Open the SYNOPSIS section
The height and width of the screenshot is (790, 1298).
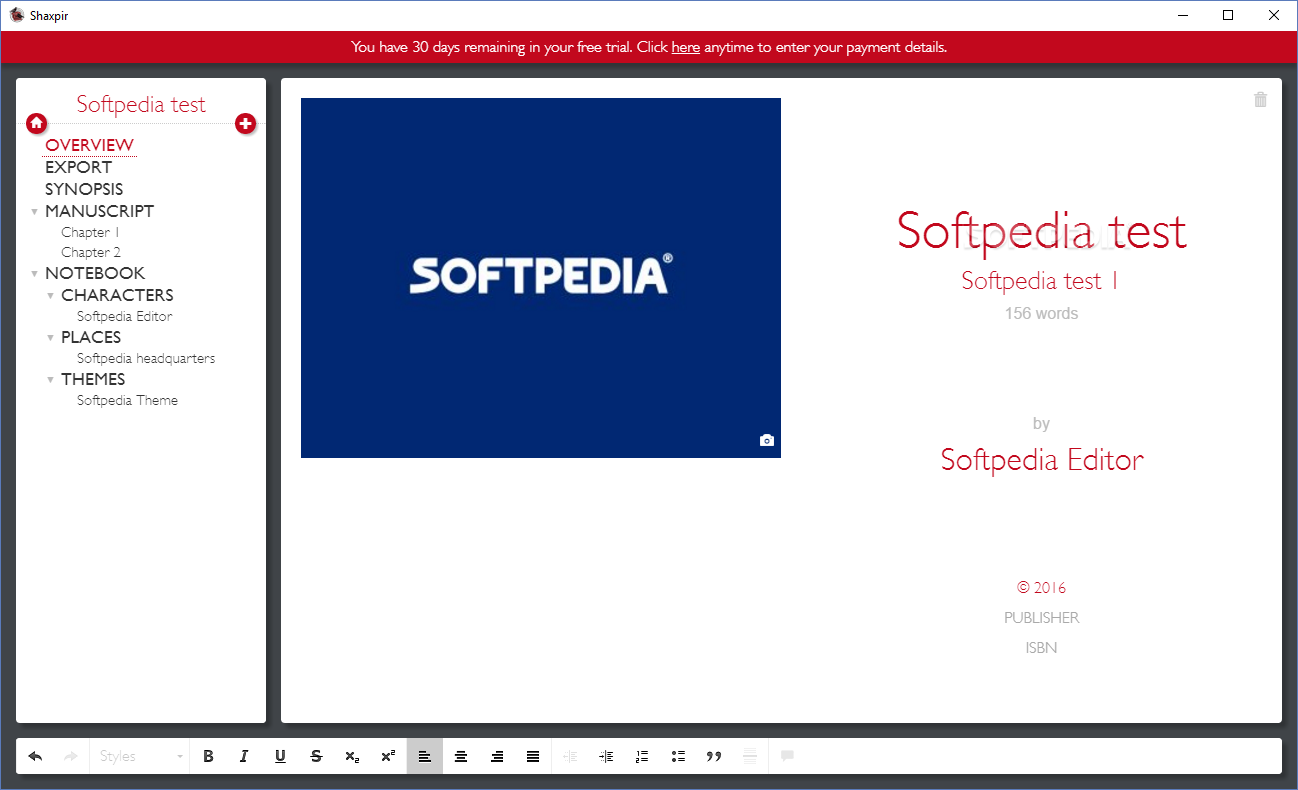(x=84, y=189)
